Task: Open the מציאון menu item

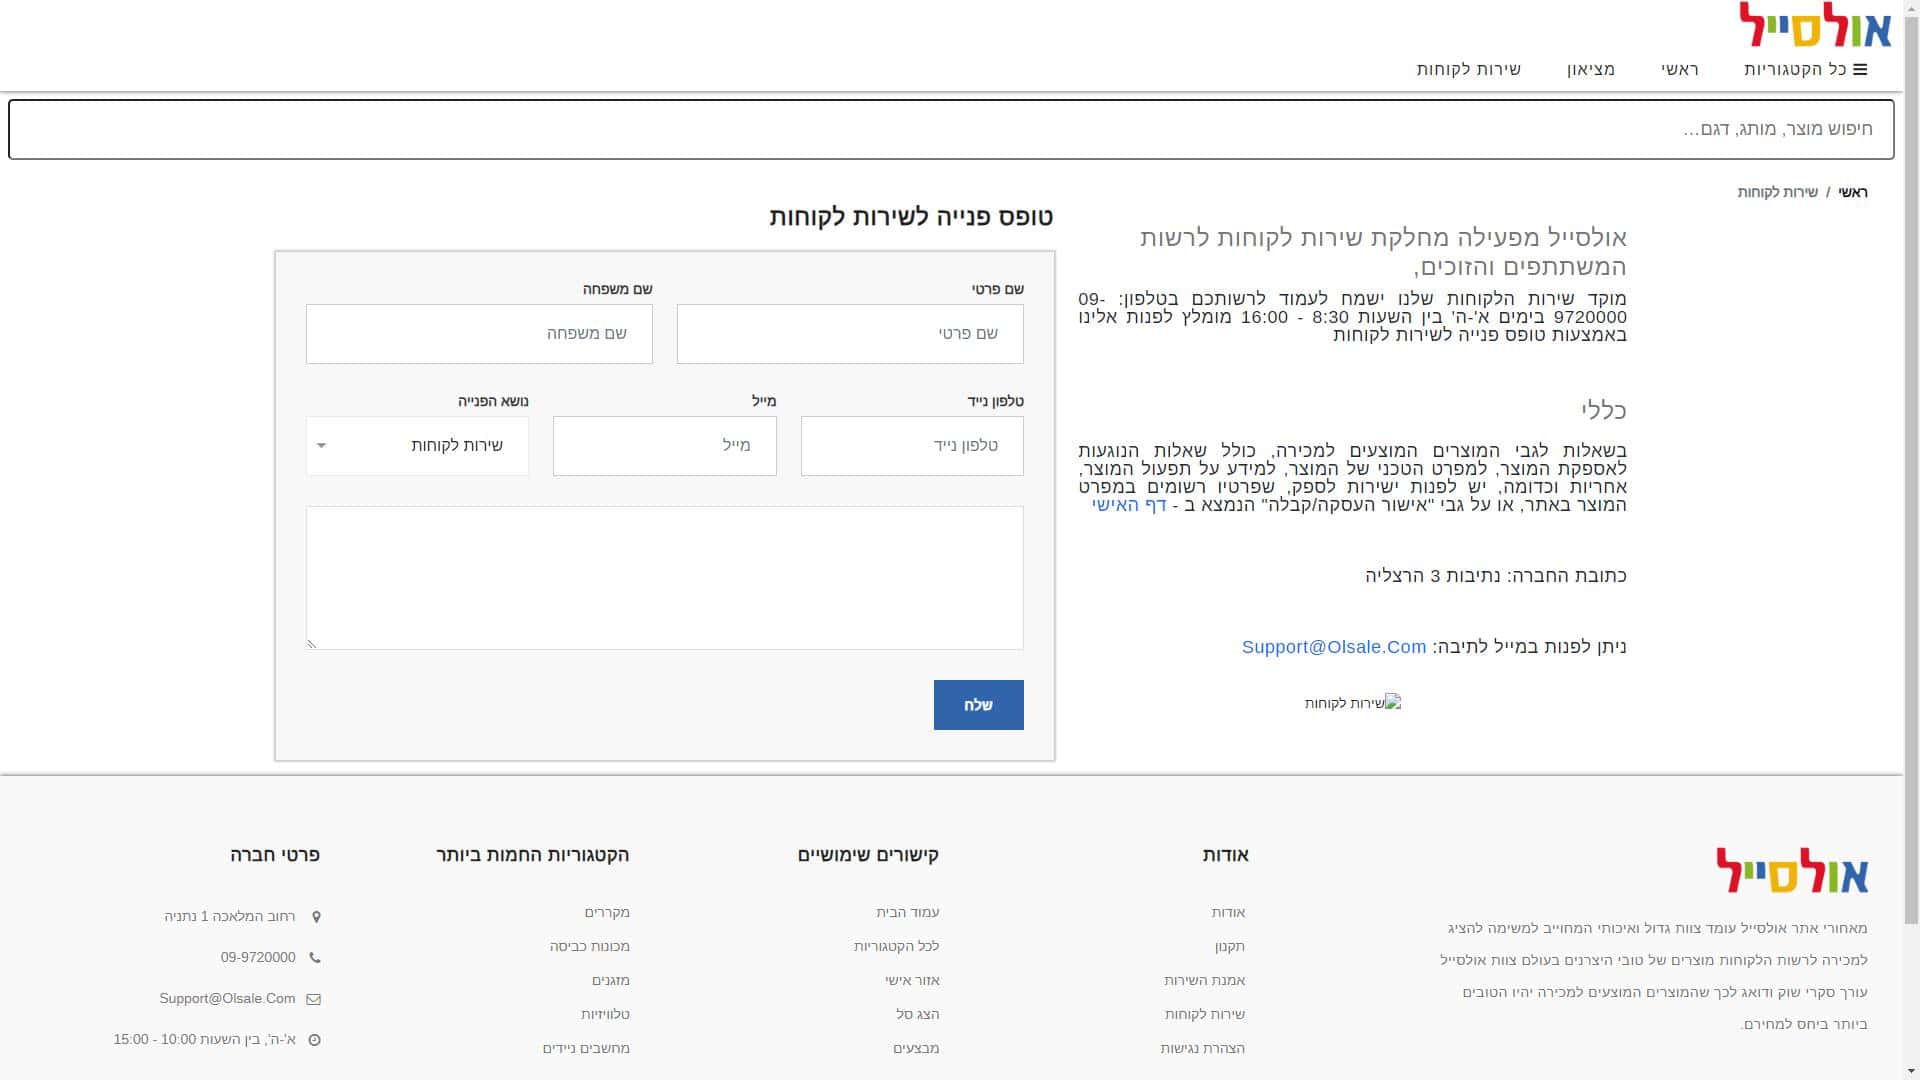Action: click(x=1591, y=69)
